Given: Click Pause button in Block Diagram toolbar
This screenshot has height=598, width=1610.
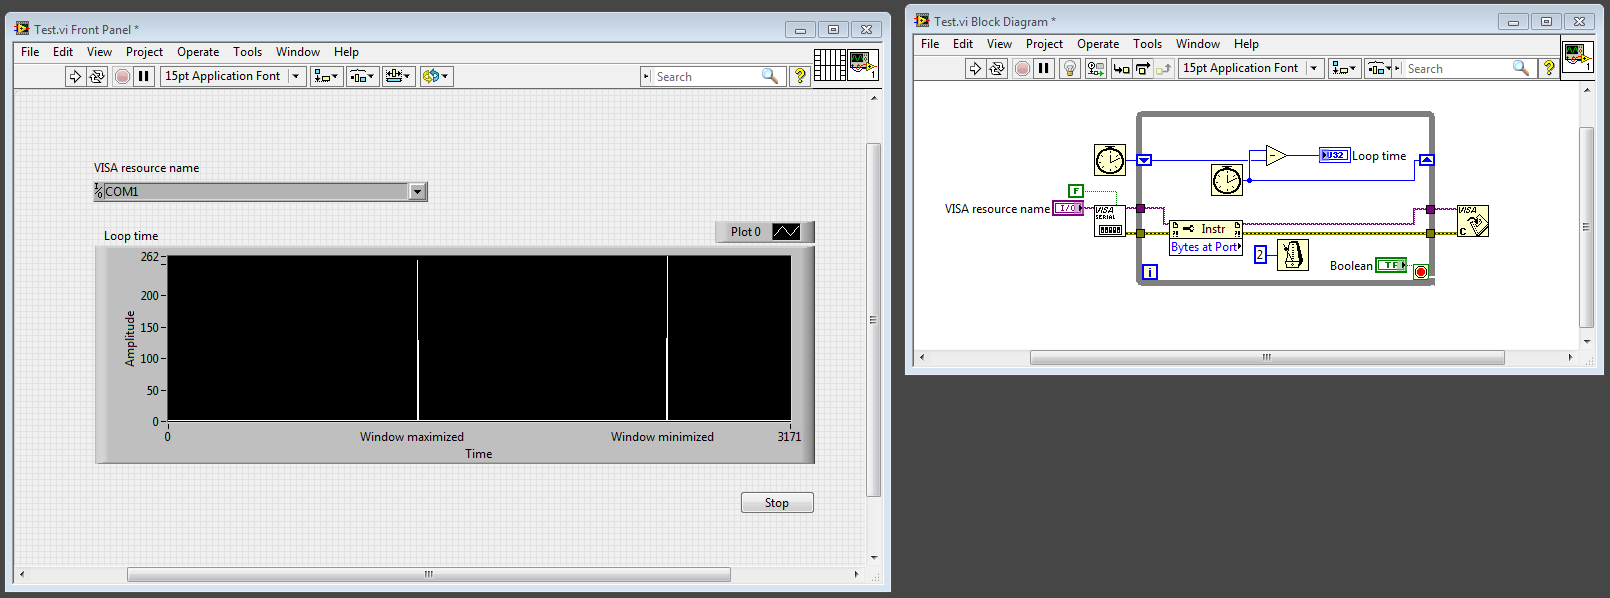Looking at the screenshot, I should pos(1044,68).
